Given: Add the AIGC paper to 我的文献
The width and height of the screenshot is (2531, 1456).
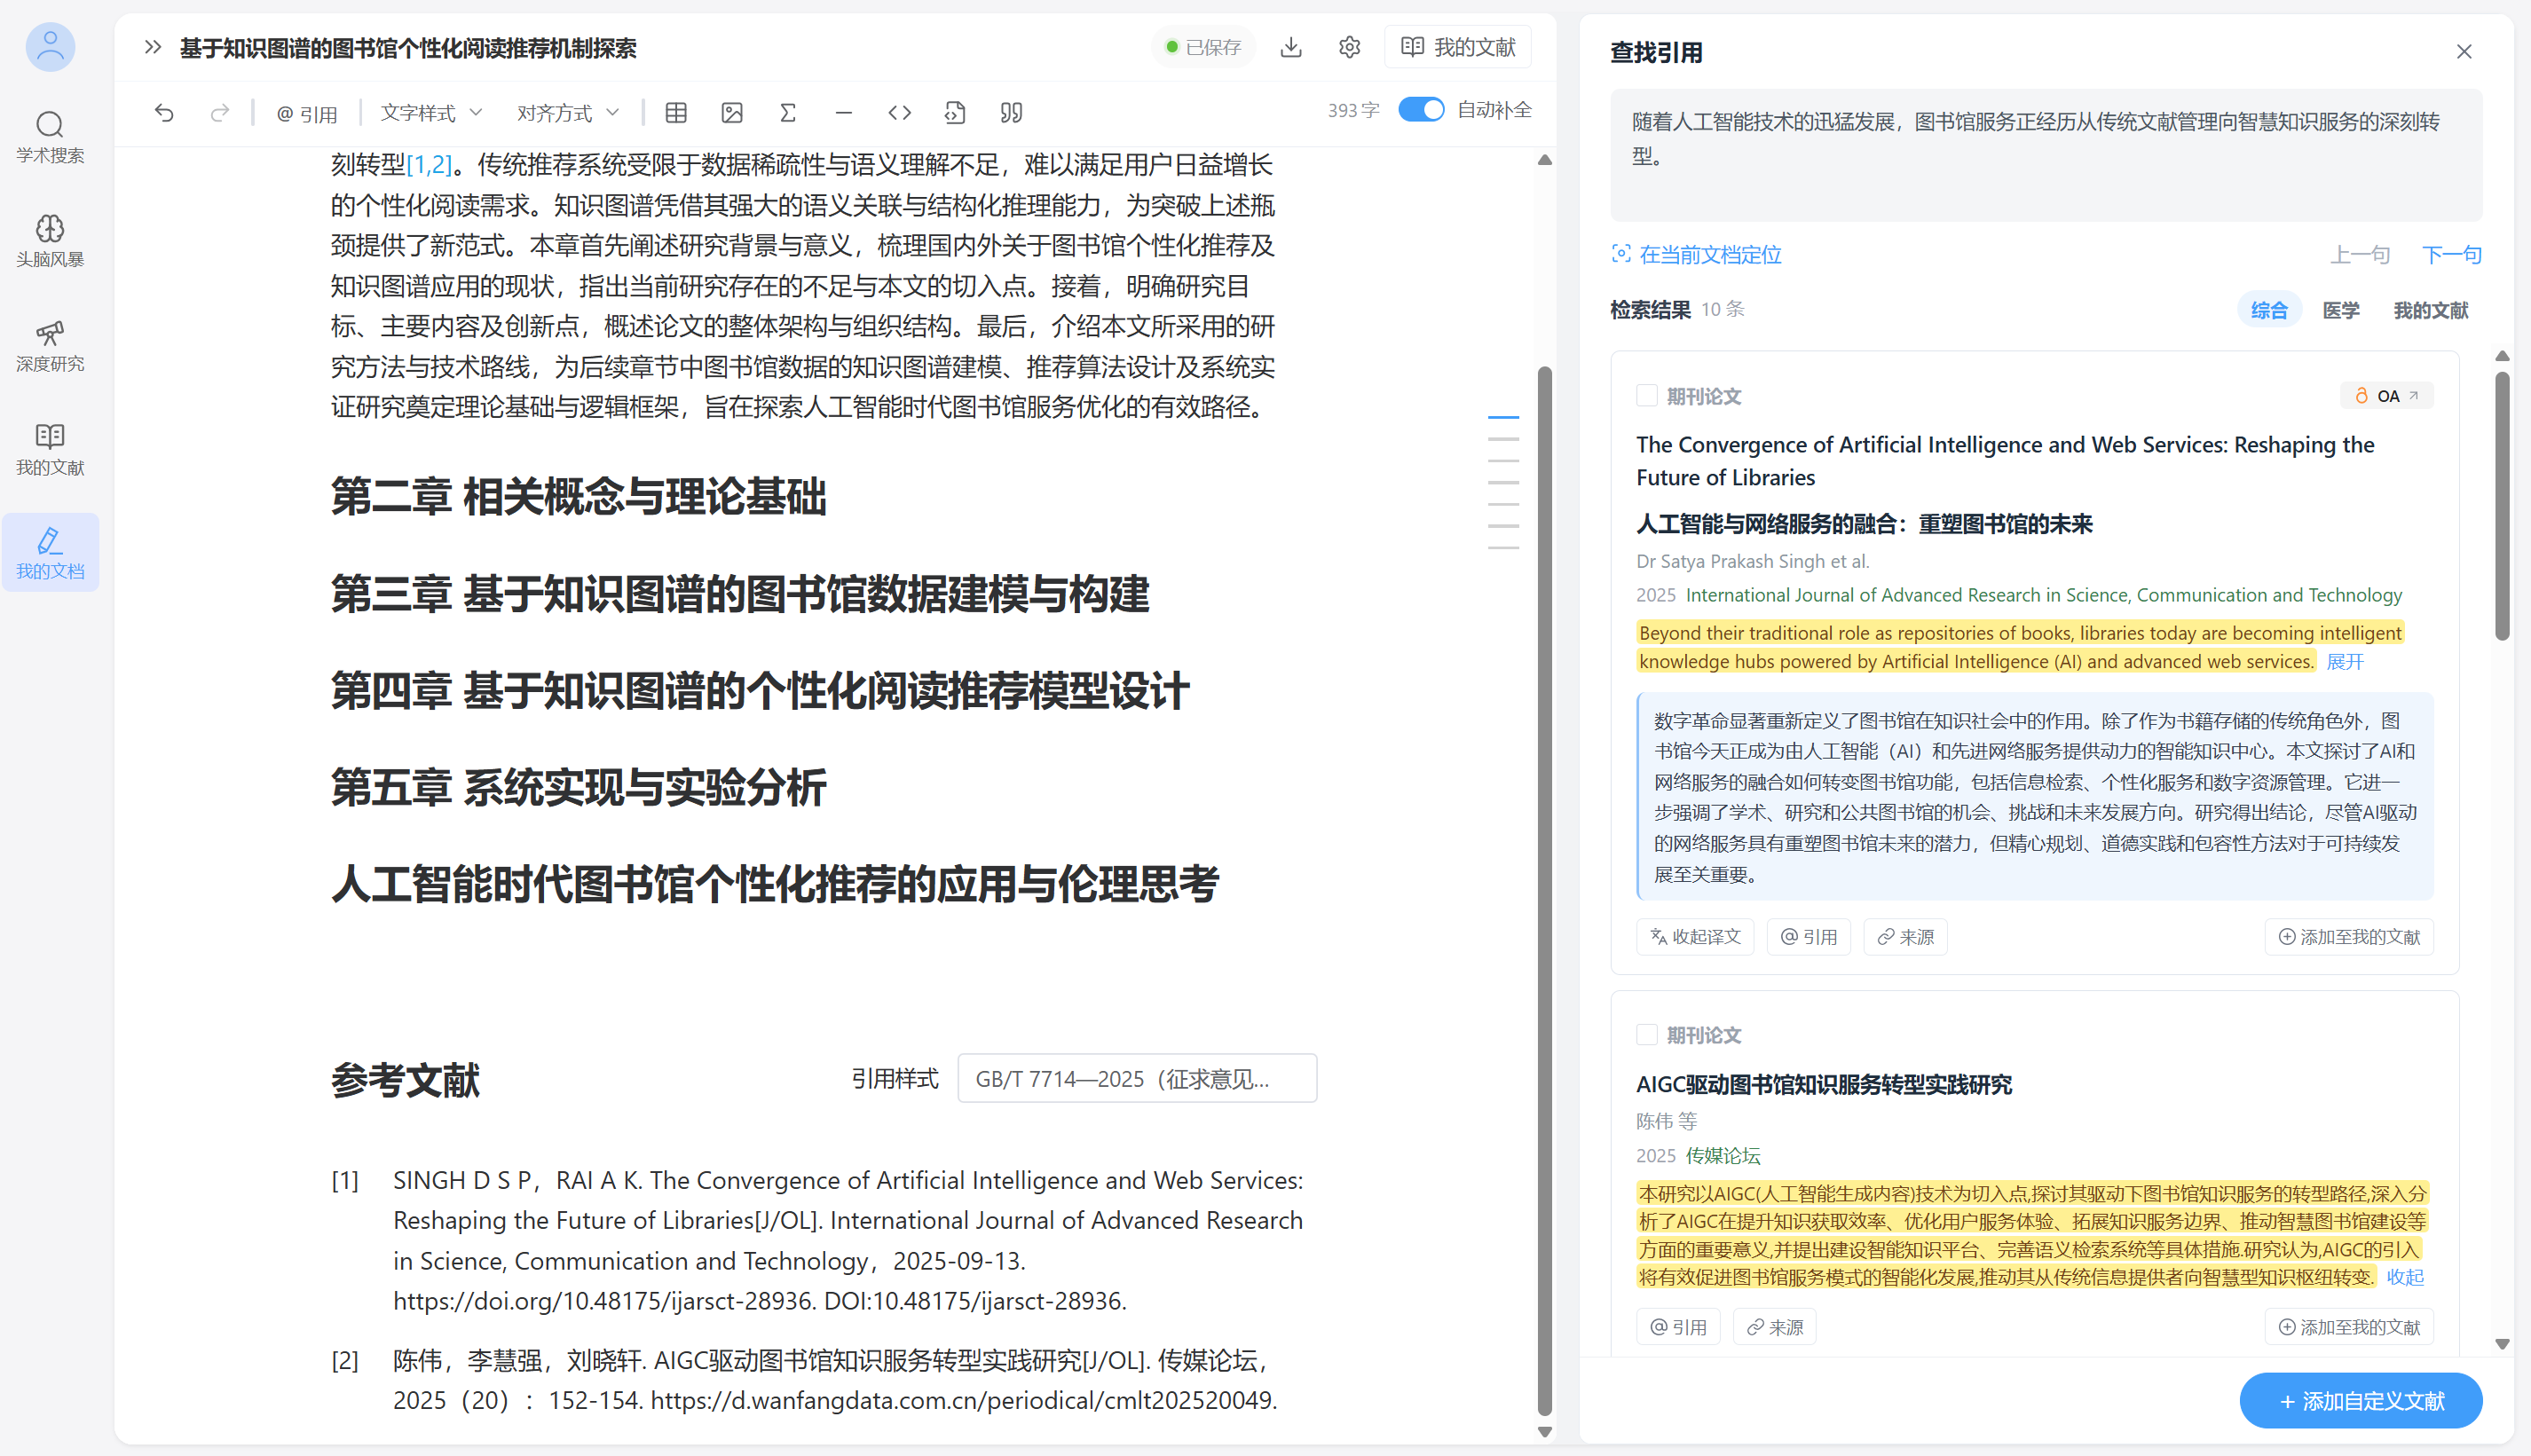Looking at the screenshot, I should coord(2349,1327).
